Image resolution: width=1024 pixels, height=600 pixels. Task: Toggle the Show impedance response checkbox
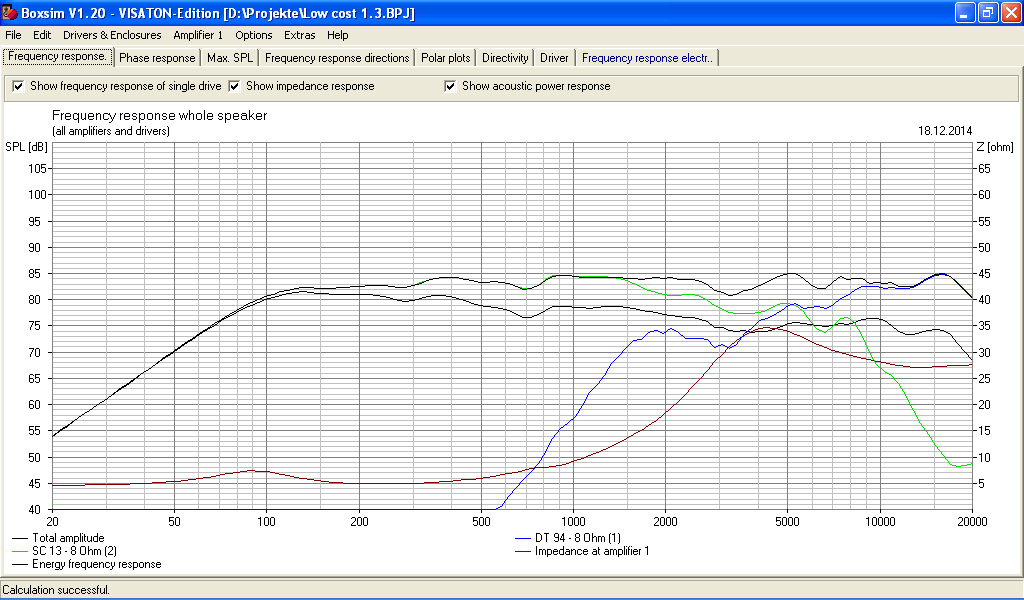[x=234, y=86]
